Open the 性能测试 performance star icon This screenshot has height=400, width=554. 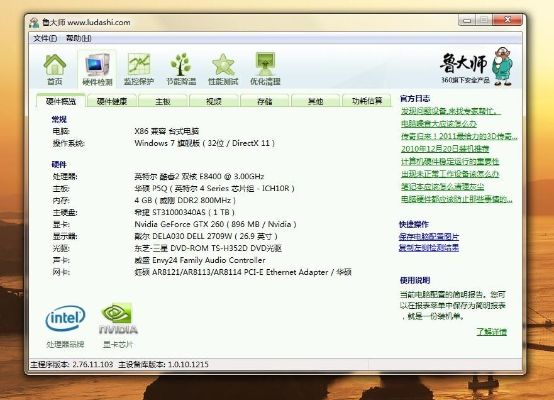pos(223,69)
